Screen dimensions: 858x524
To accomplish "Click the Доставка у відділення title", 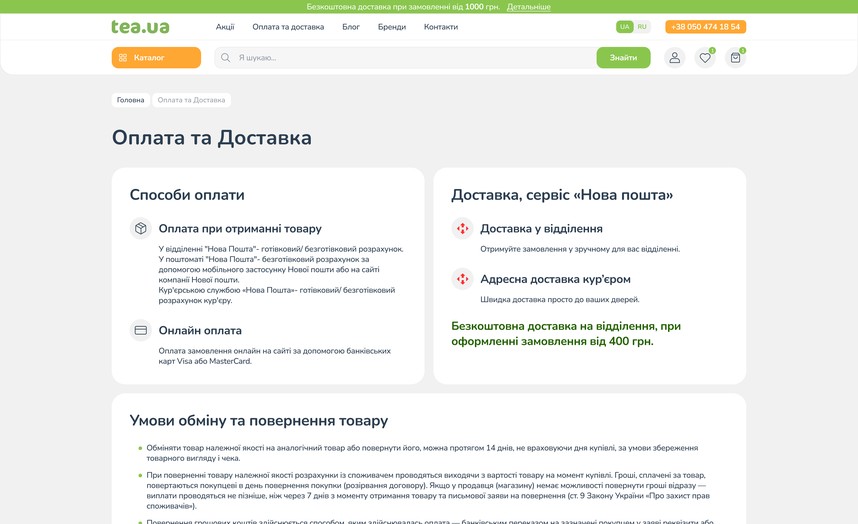I will click(x=541, y=229).
